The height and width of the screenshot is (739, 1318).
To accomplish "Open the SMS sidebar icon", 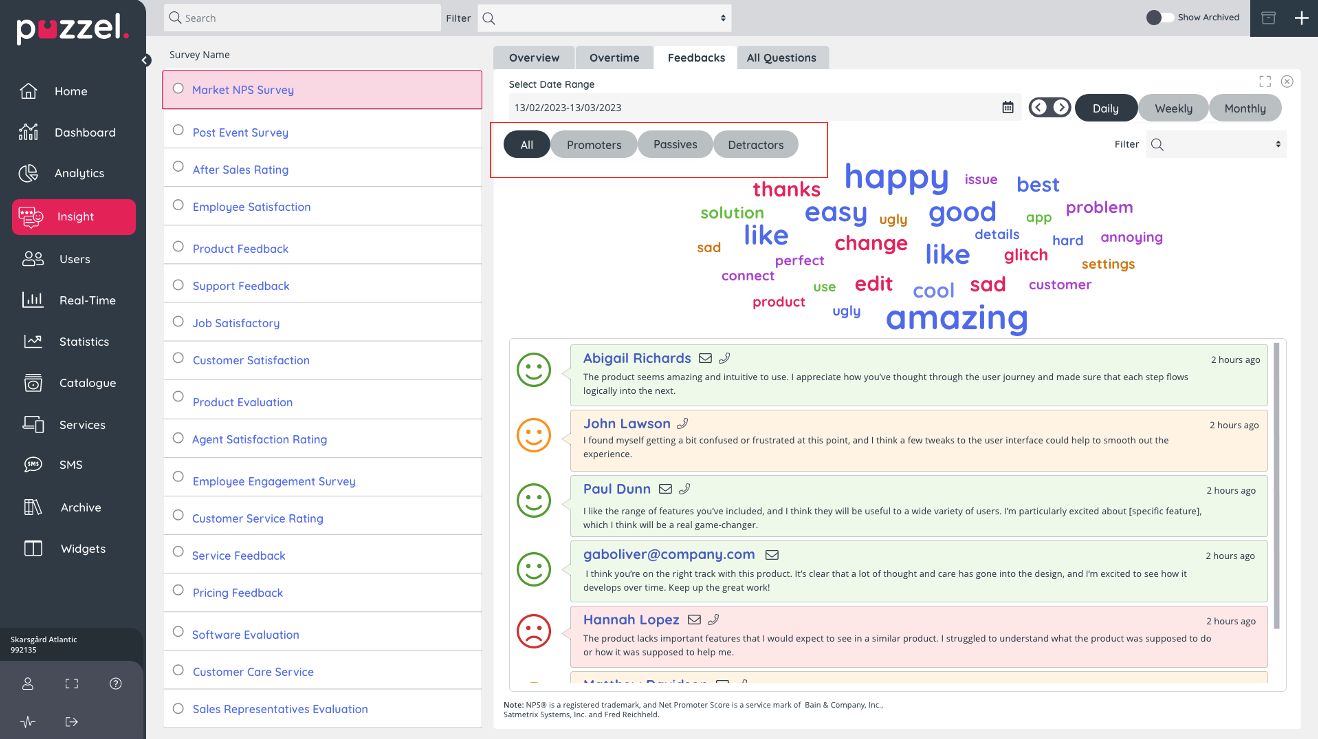I will 32,465.
